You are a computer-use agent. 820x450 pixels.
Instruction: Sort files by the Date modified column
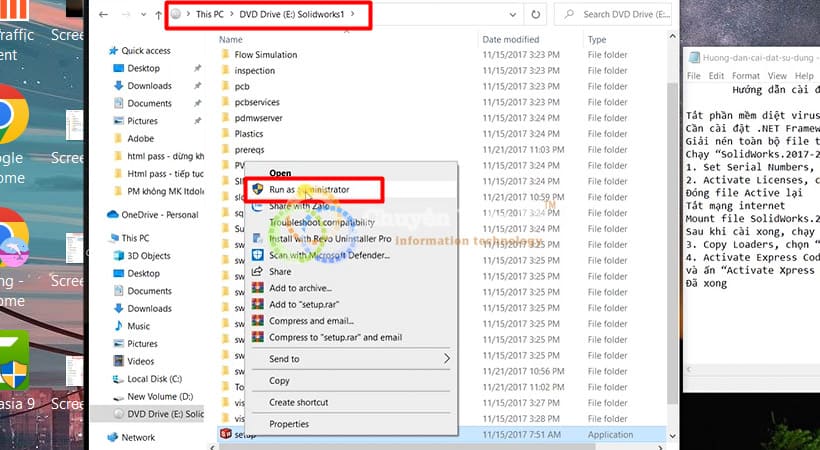pyautogui.click(x=512, y=39)
